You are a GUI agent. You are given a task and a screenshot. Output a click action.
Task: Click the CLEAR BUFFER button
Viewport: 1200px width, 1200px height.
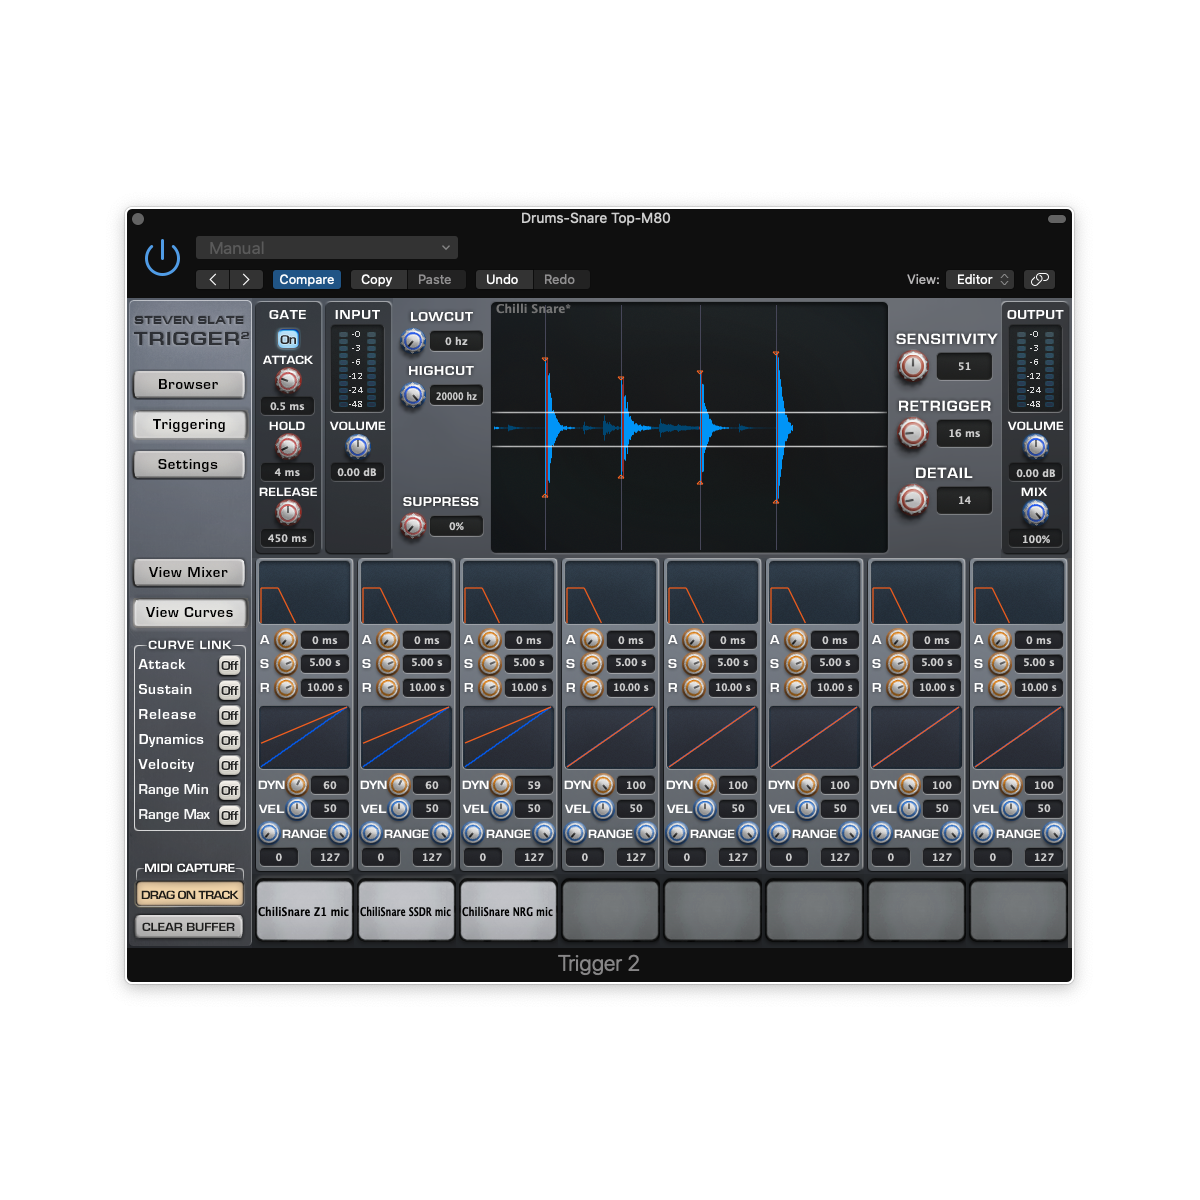pyautogui.click(x=189, y=927)
